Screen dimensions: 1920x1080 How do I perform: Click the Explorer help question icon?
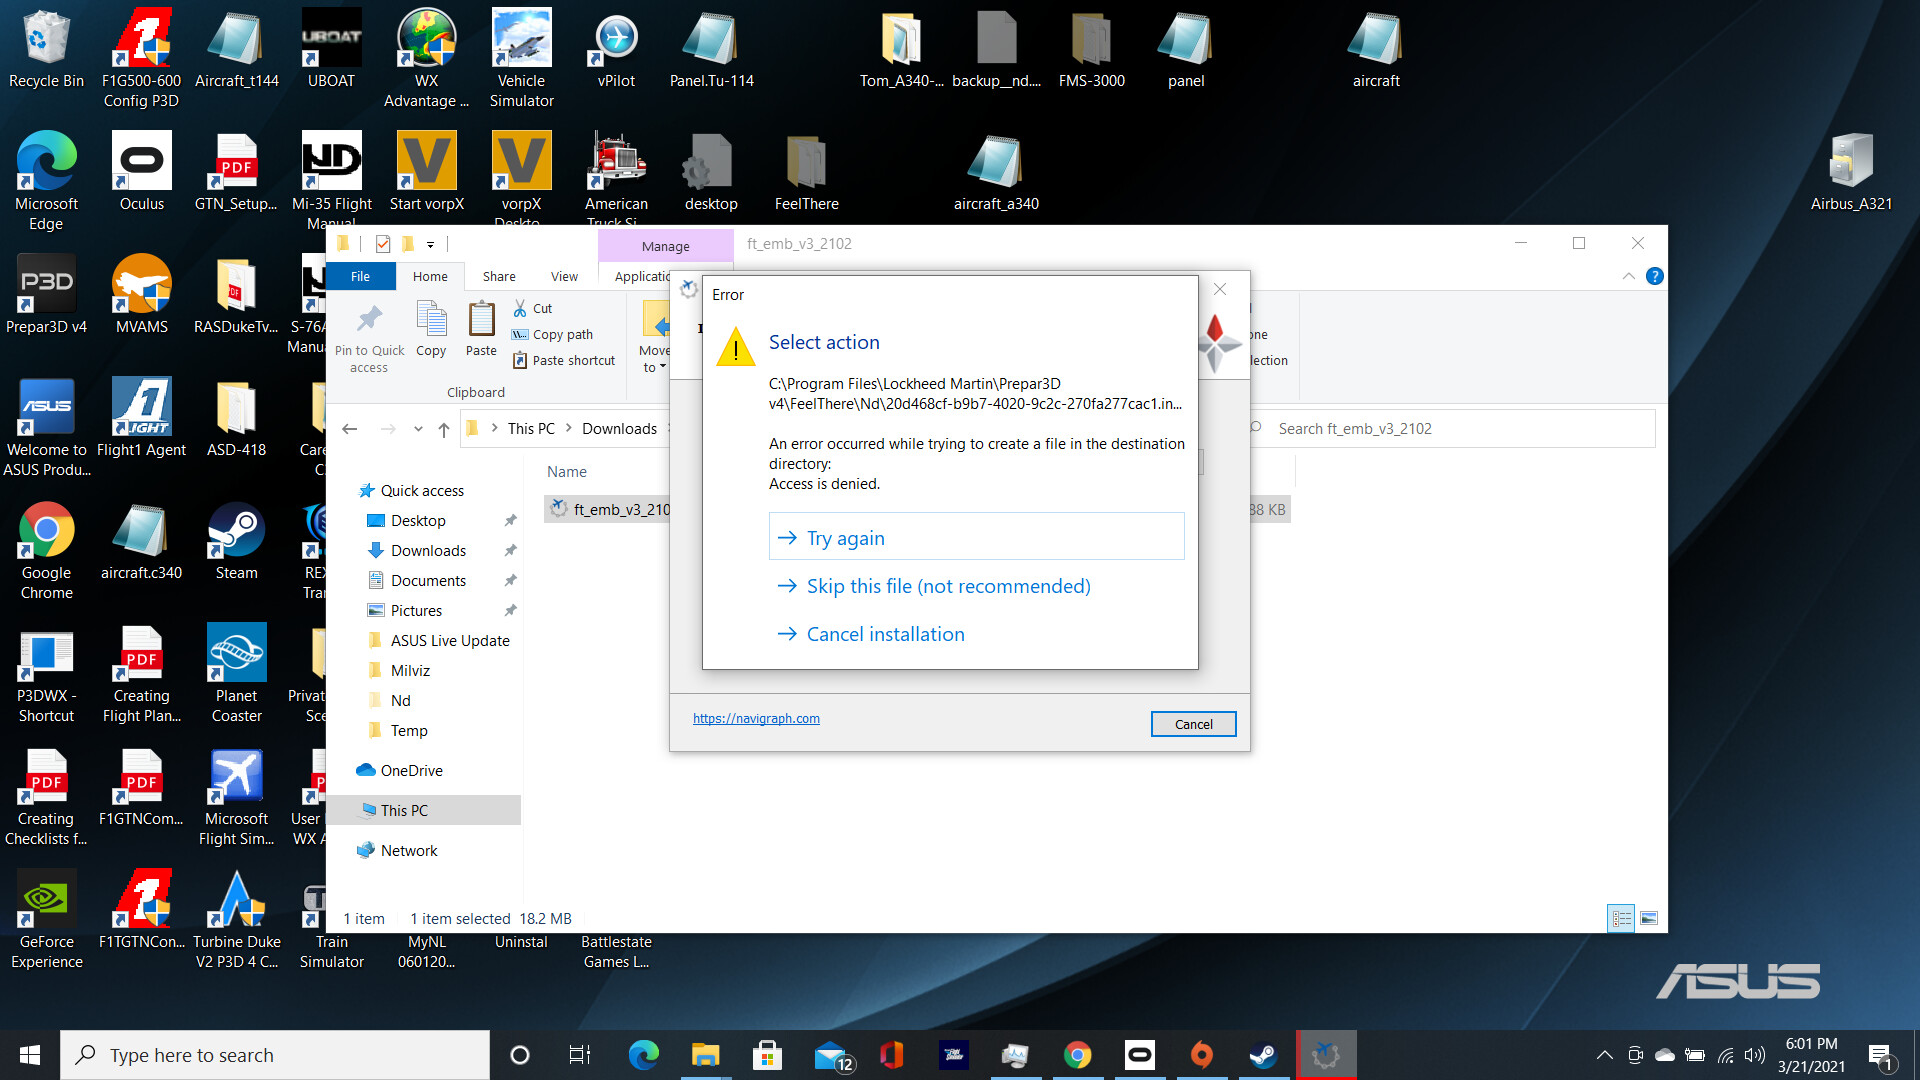point(1655,276)
